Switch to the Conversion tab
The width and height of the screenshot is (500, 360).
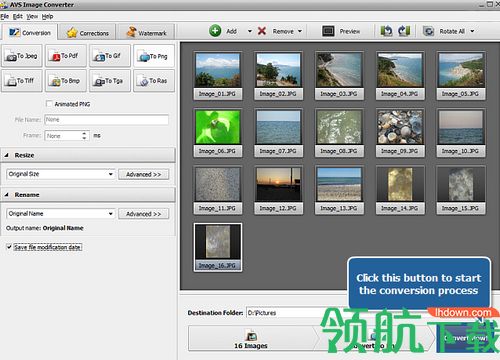coord(29,33)
